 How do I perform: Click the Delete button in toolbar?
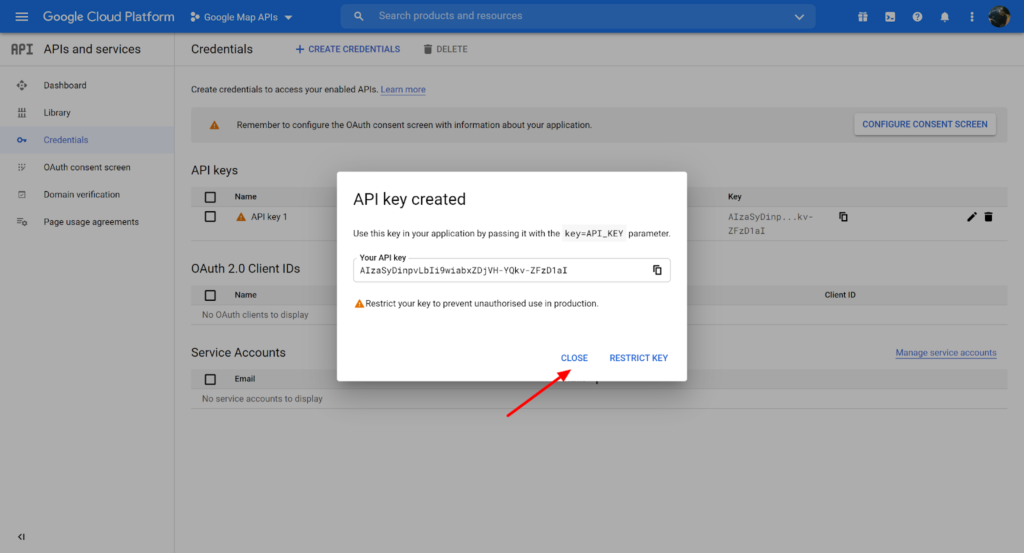[445, 50]
